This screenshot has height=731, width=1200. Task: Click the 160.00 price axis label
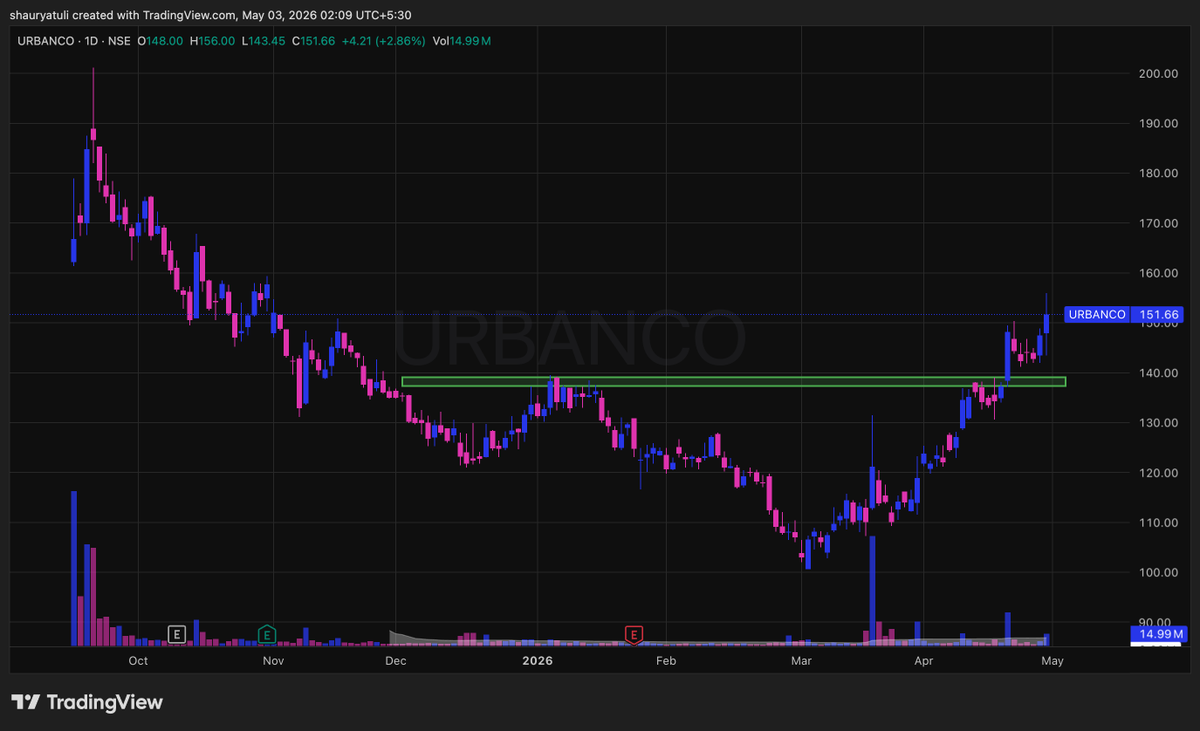[x=1157, y=273]
